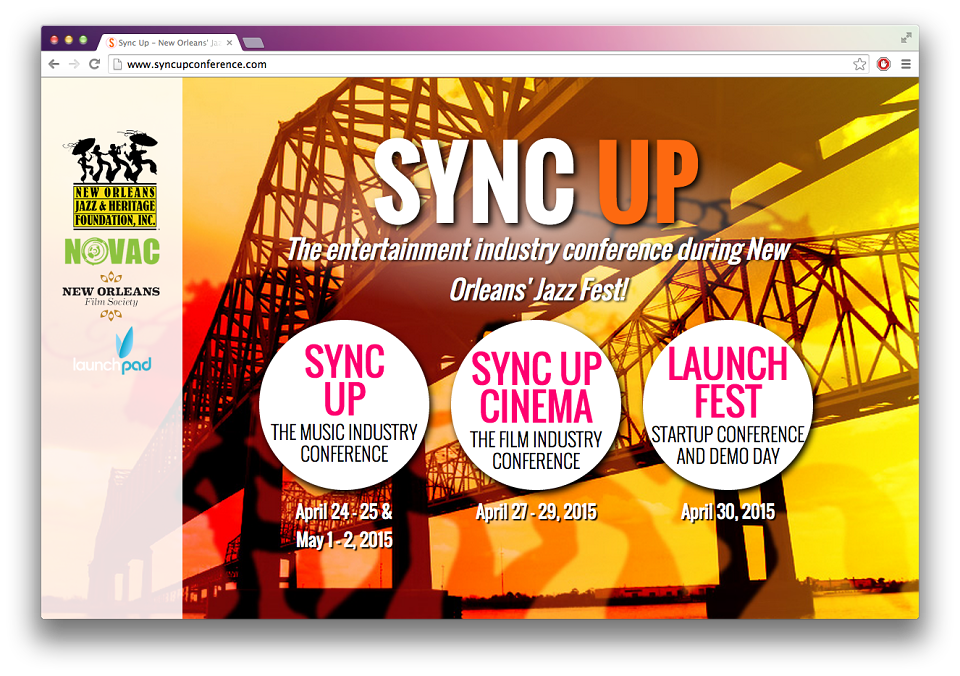Close the Sync Up browser tab
The height and width of the screenshot is (676, 960).
point(230,43)
